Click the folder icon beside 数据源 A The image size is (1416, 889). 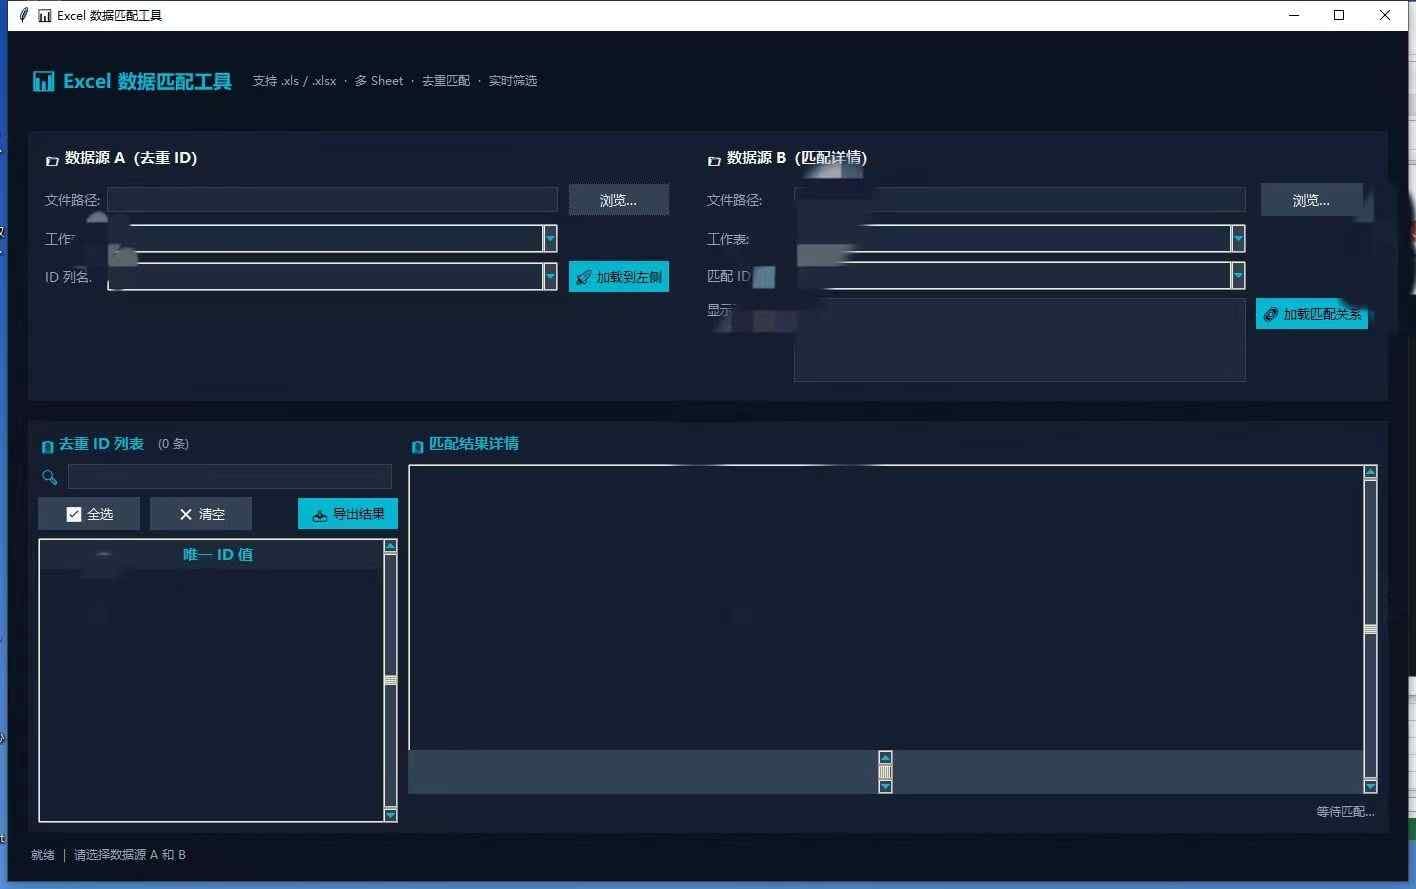[52, 160]
